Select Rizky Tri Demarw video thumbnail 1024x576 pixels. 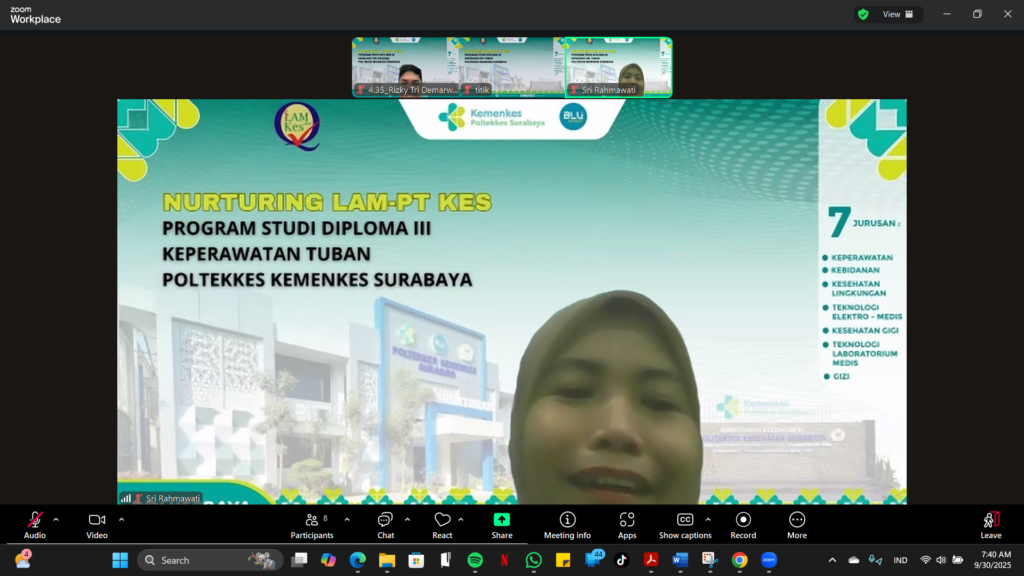click(406, 67)
